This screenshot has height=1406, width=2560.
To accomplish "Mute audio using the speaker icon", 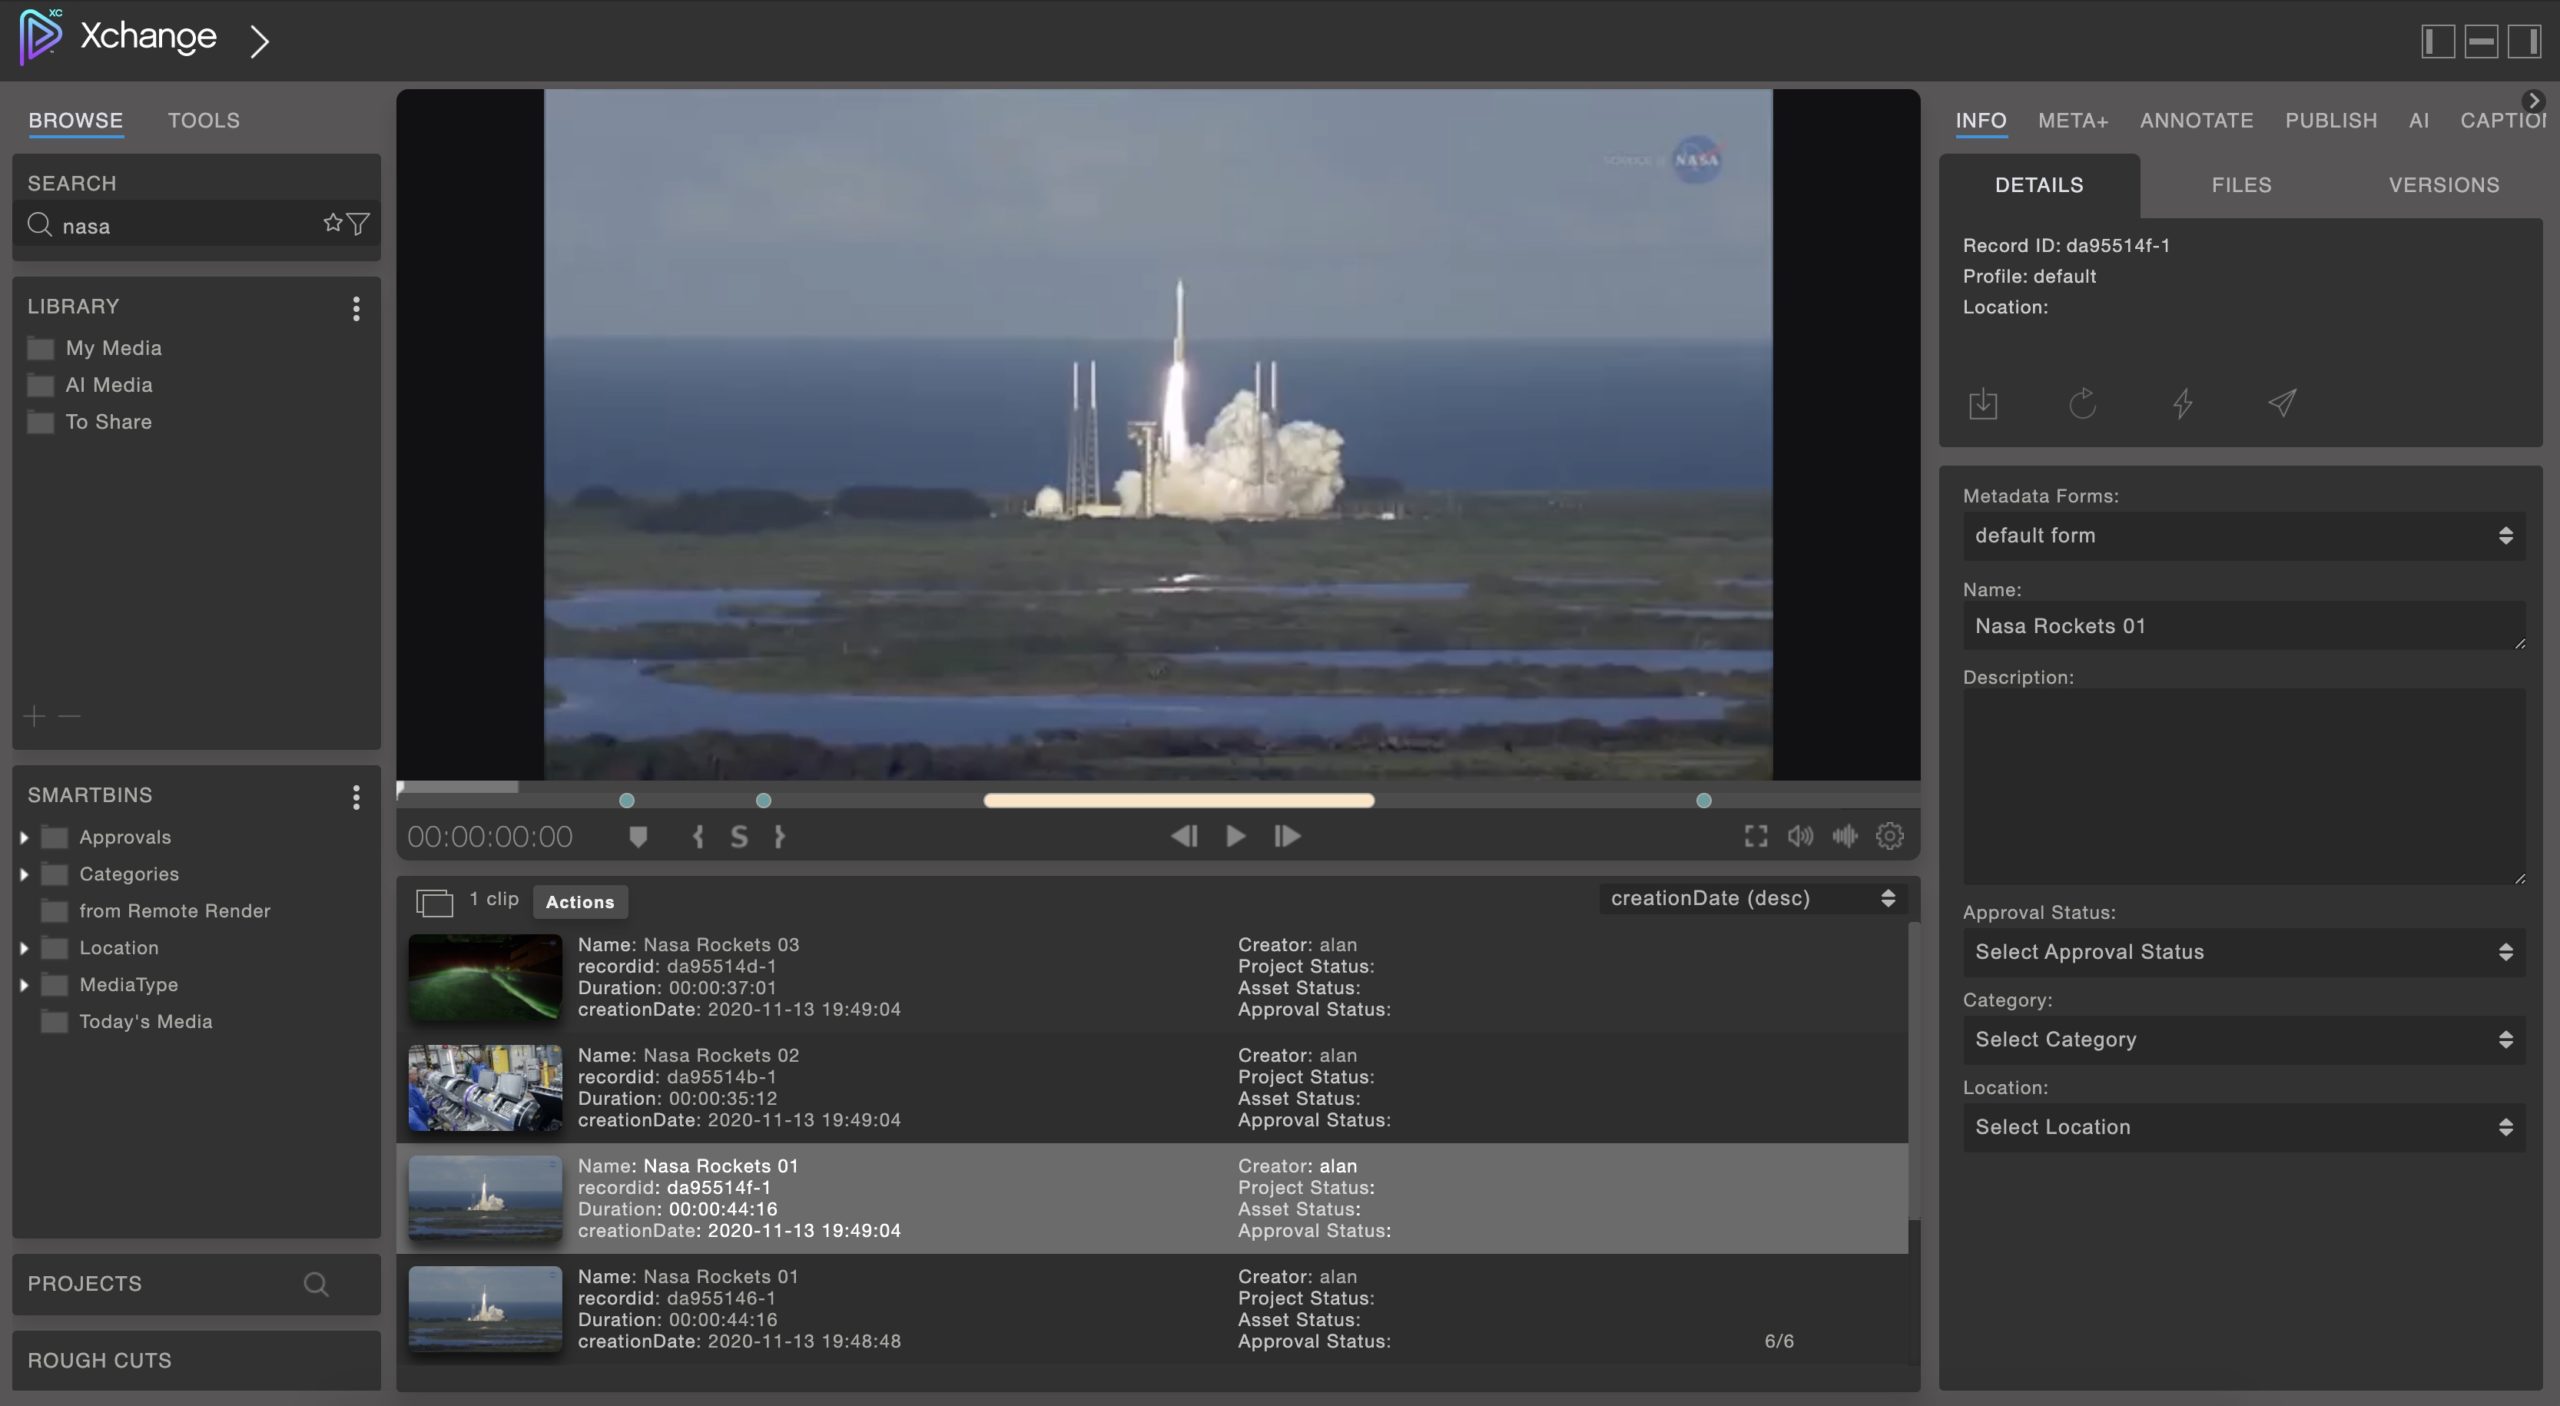I will click(x=1800, y=836).
